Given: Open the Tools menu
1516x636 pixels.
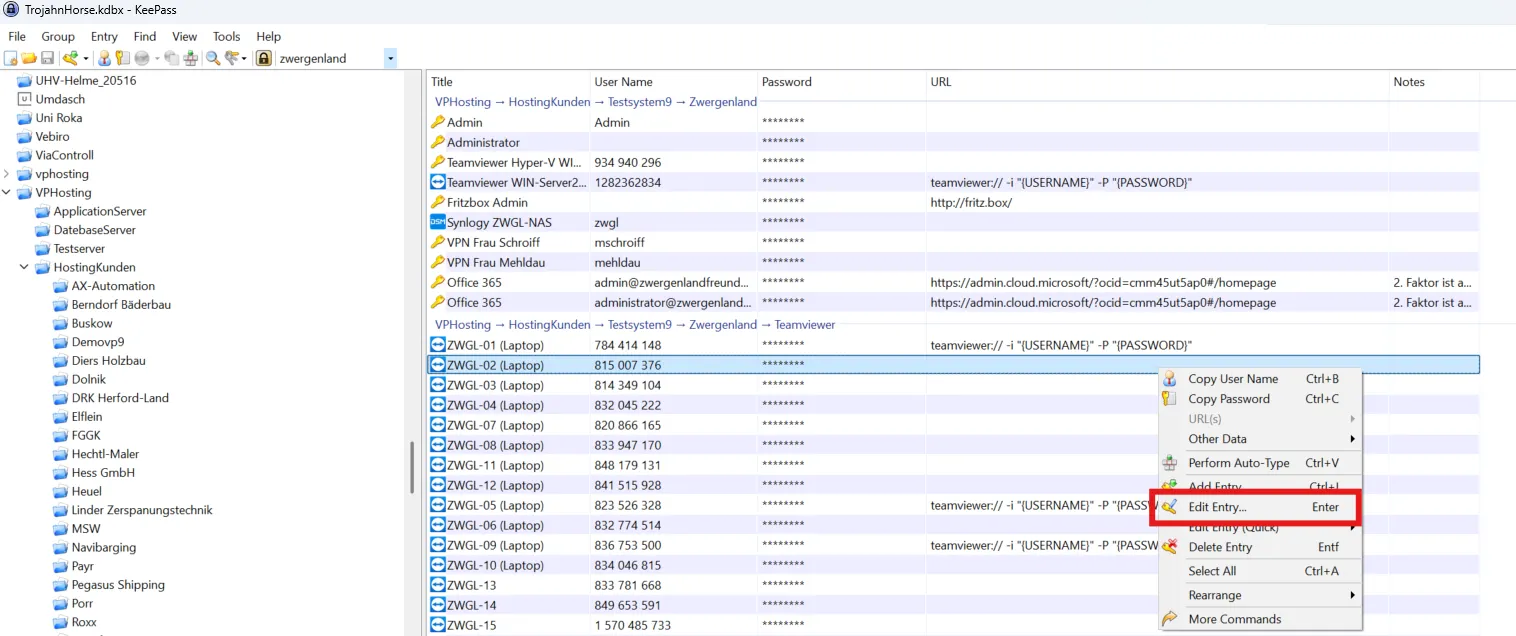Looking at the screenshot, I should pos(226,37).
